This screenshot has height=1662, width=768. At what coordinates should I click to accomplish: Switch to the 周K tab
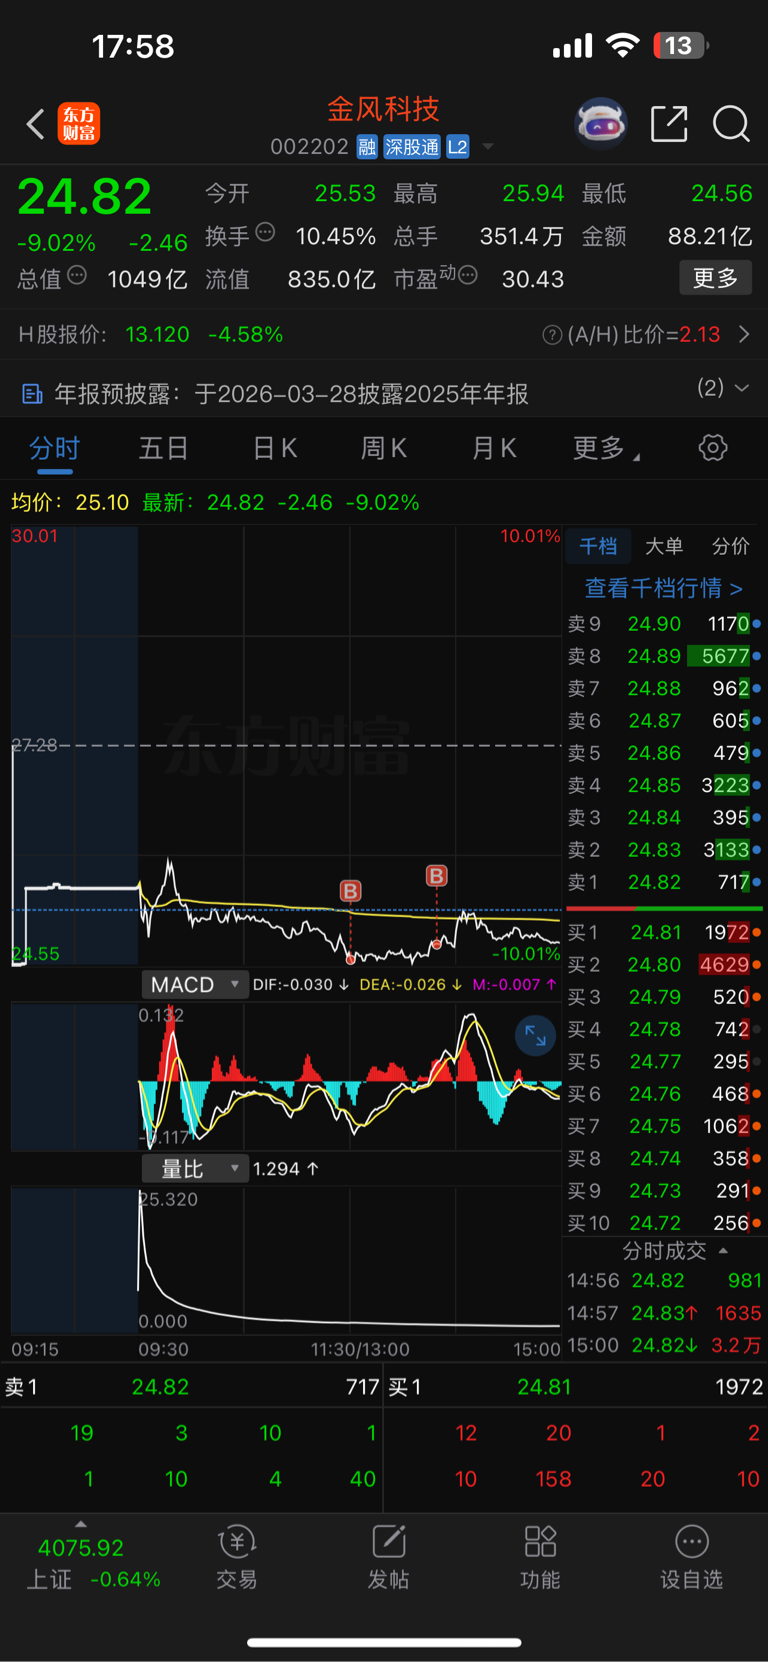click(384, 448)
